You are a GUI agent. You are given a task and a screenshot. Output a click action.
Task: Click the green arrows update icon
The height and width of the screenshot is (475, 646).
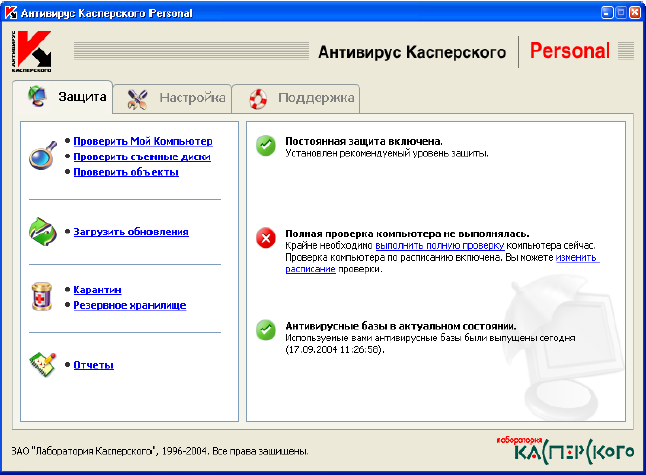point(43,232)
